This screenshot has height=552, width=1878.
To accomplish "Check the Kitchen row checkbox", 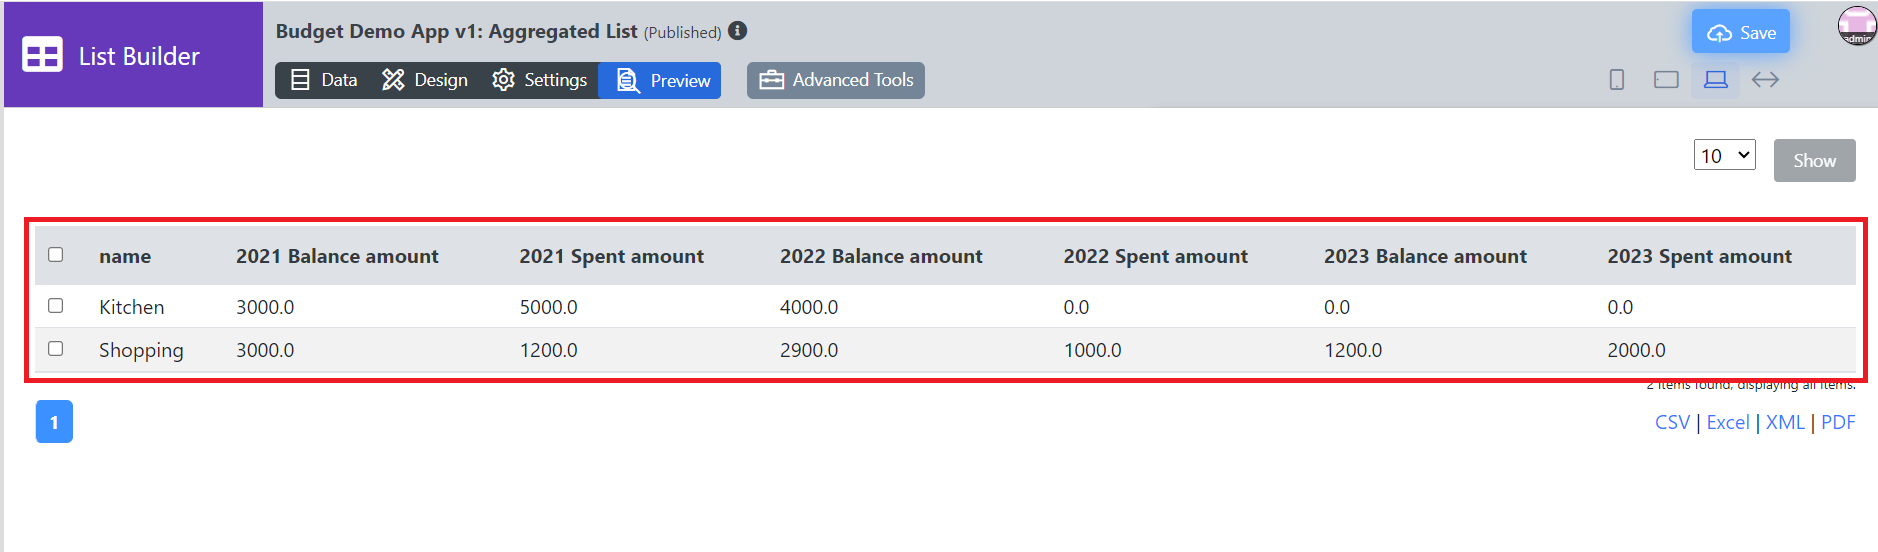I will pyautogui.click(x=56, y=306).
